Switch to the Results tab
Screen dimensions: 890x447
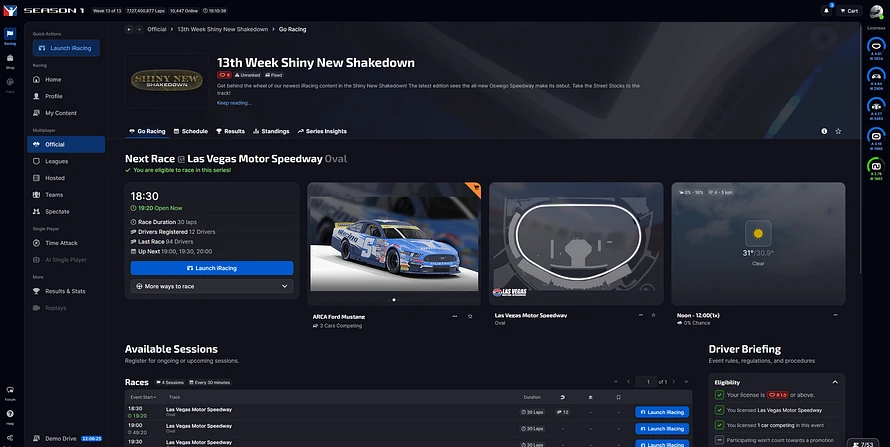tap(230, 131)
